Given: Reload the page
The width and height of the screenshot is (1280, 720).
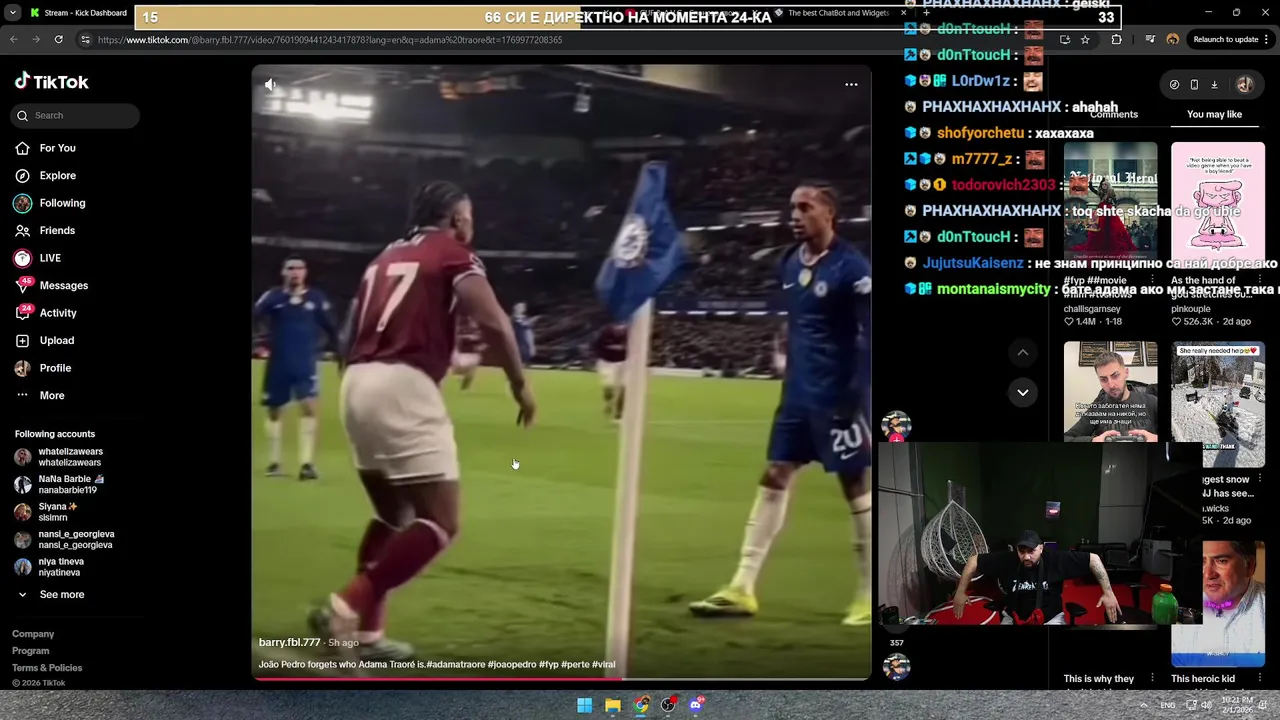Looking at the screenshot, I should 59,39.
